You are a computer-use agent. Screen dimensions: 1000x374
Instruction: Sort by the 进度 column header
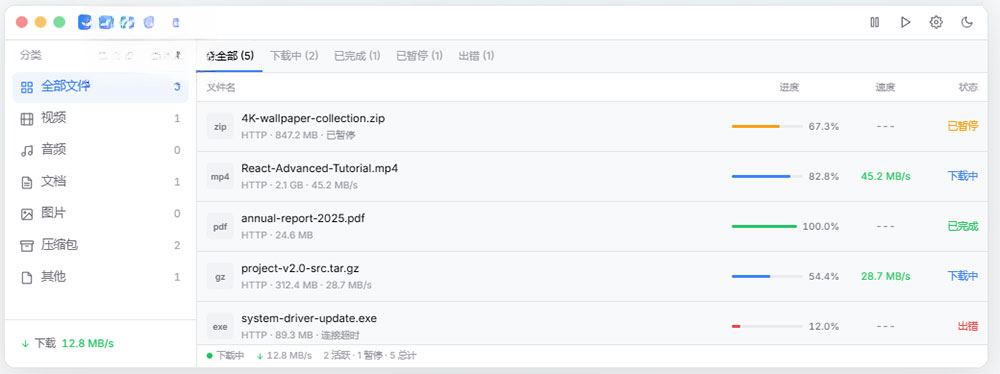click(x=789, y=87)
